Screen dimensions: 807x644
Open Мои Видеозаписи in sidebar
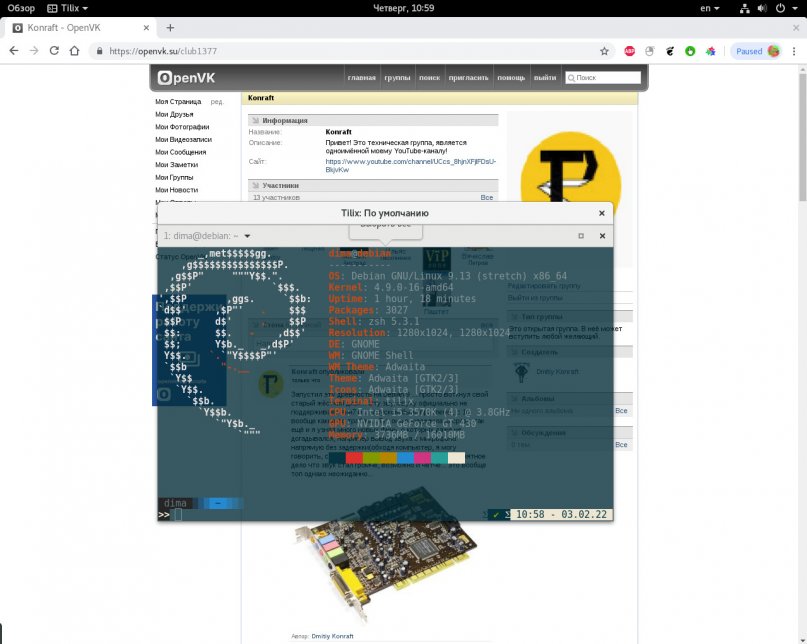coord(183,140)
